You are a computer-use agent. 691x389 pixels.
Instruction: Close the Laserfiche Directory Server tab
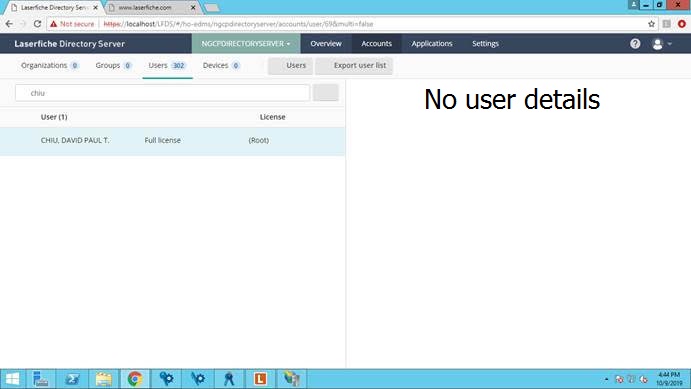coord(95,7)
